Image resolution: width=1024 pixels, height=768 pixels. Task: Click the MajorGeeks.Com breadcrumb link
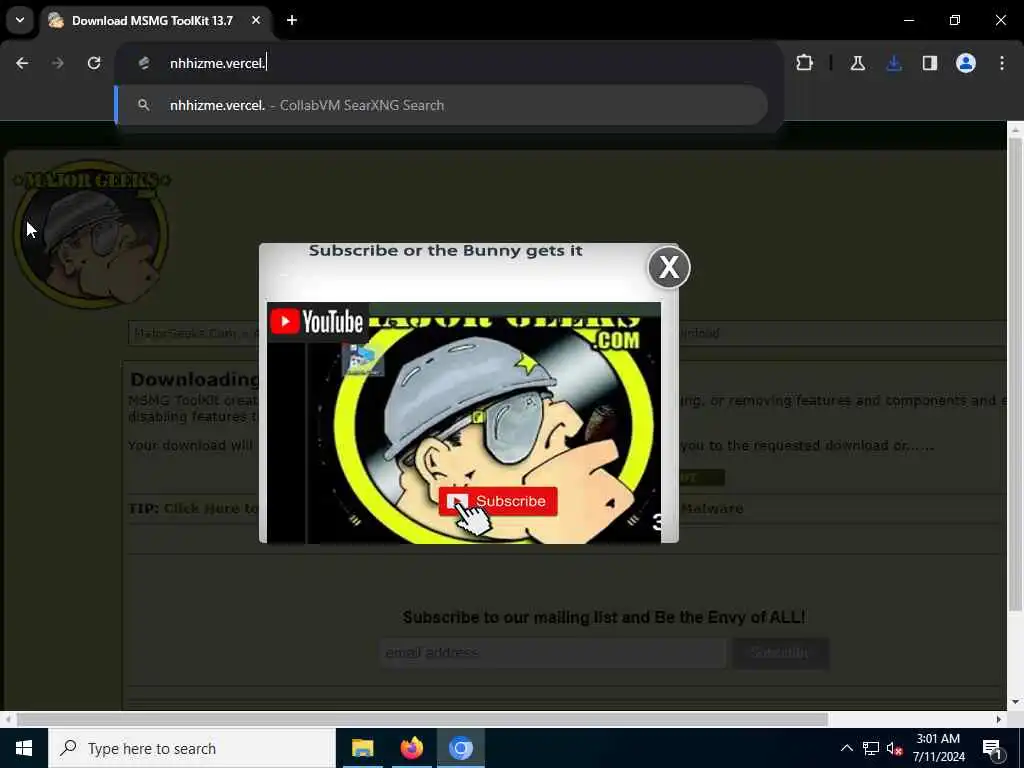[x=185, y=333]
